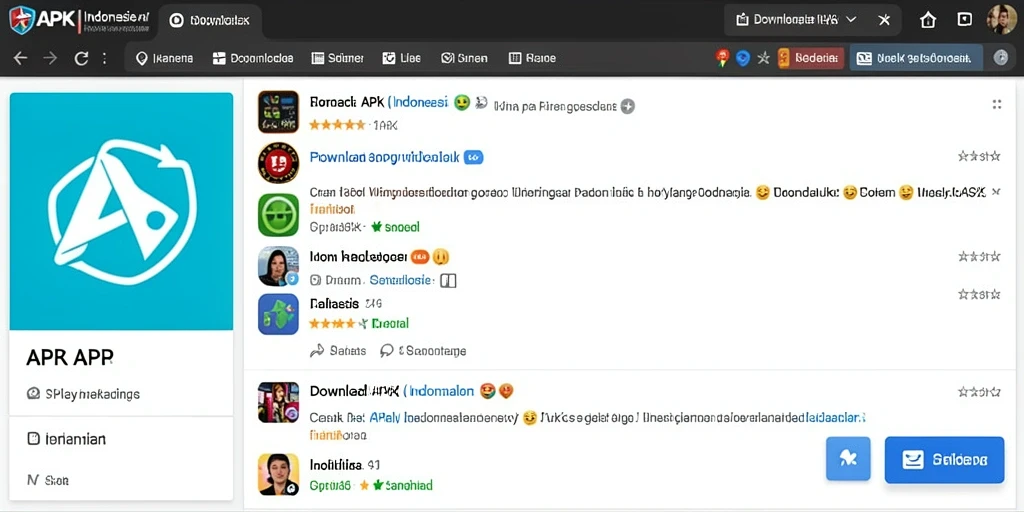Select SPlay makadings in side panel
1024x512 pixels.
tap(83, 394)
